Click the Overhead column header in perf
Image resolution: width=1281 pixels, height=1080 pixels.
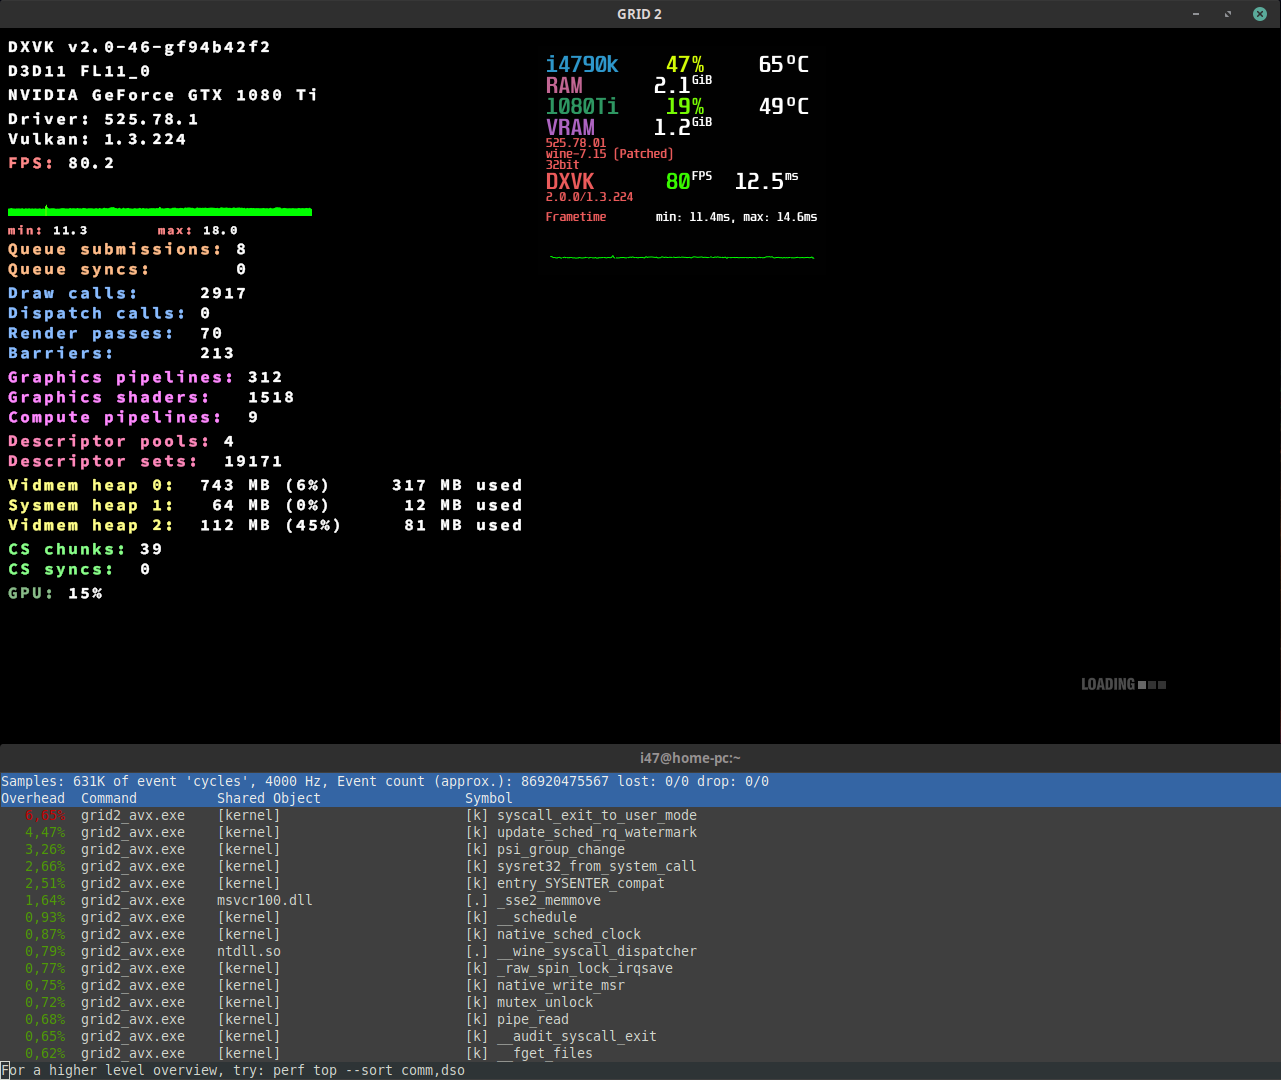33,798
